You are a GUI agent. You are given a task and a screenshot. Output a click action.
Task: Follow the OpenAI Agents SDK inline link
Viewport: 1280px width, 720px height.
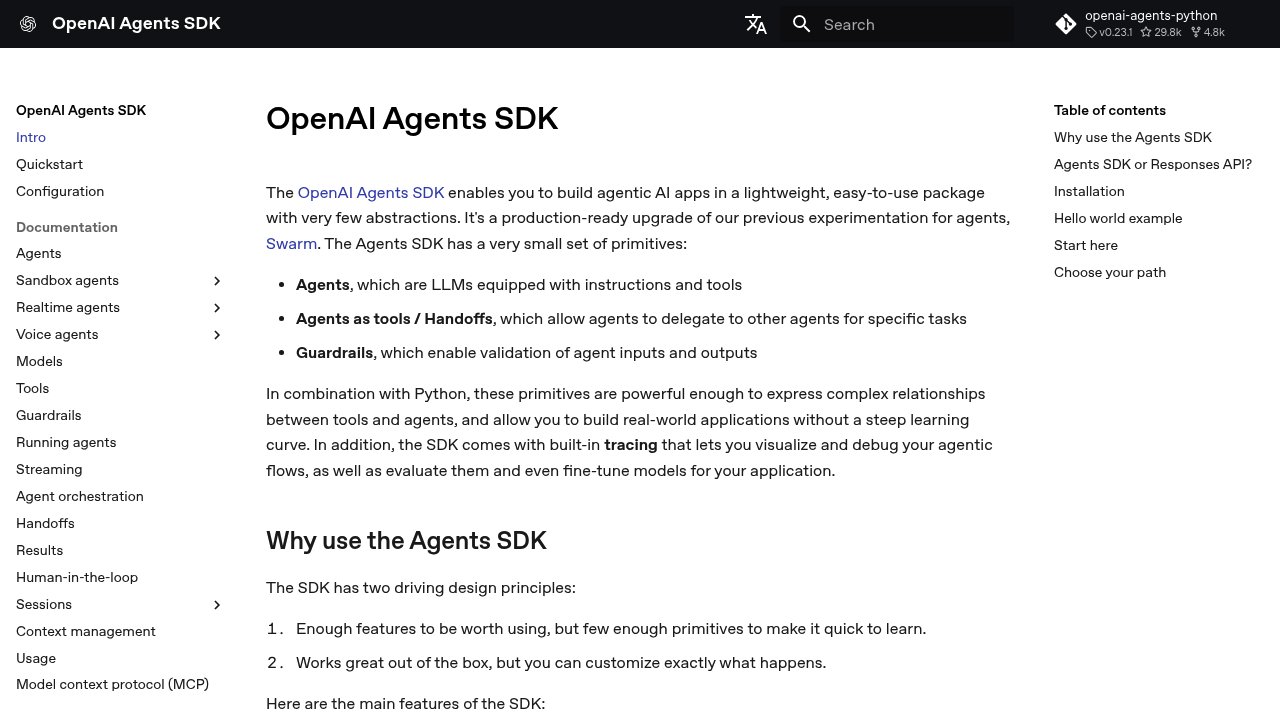[371, 193]
